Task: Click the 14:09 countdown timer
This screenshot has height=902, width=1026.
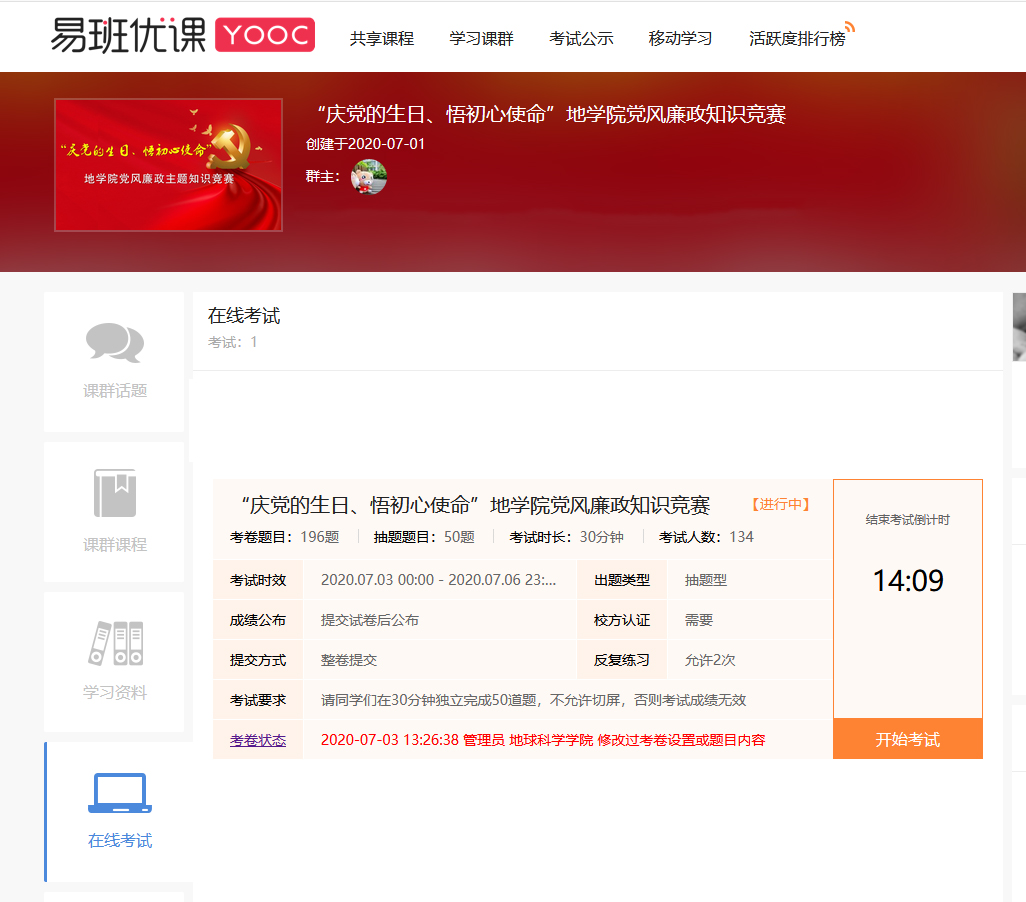Action: coord(907,581)
